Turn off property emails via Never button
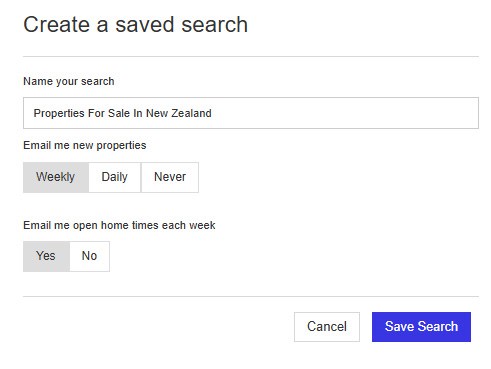 click(x=170, y=177)
